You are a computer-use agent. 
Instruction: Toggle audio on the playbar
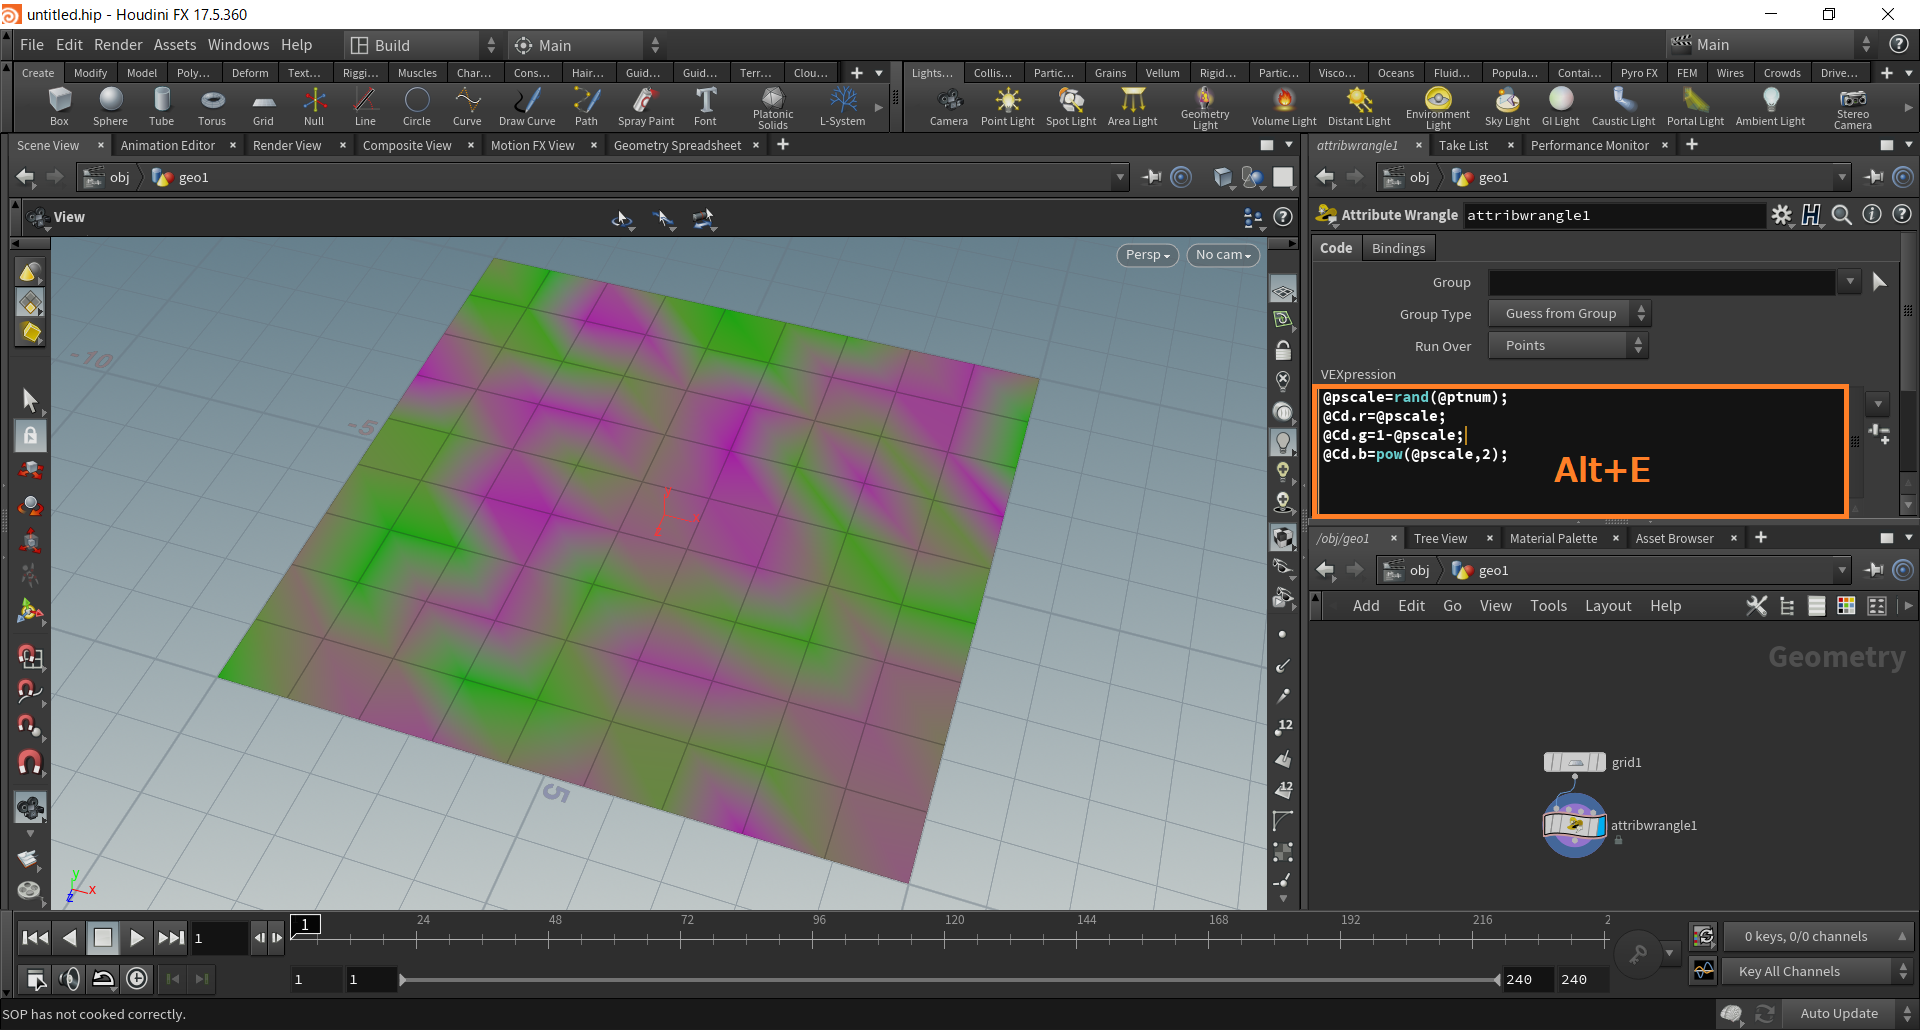click(70, 979)
